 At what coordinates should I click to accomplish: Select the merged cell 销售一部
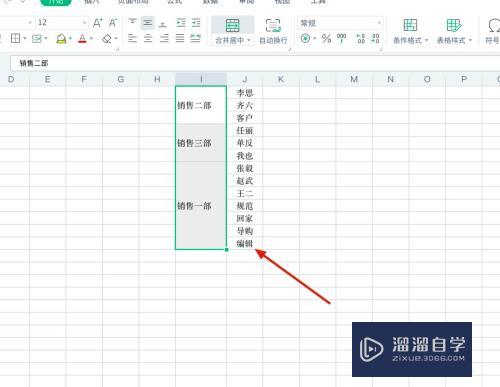201,206
